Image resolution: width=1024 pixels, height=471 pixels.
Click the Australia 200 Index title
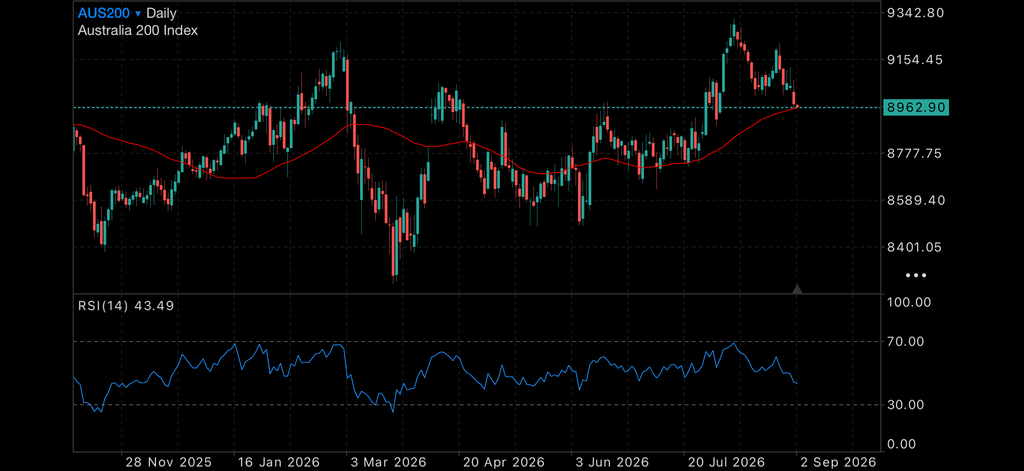click(138, 30)
